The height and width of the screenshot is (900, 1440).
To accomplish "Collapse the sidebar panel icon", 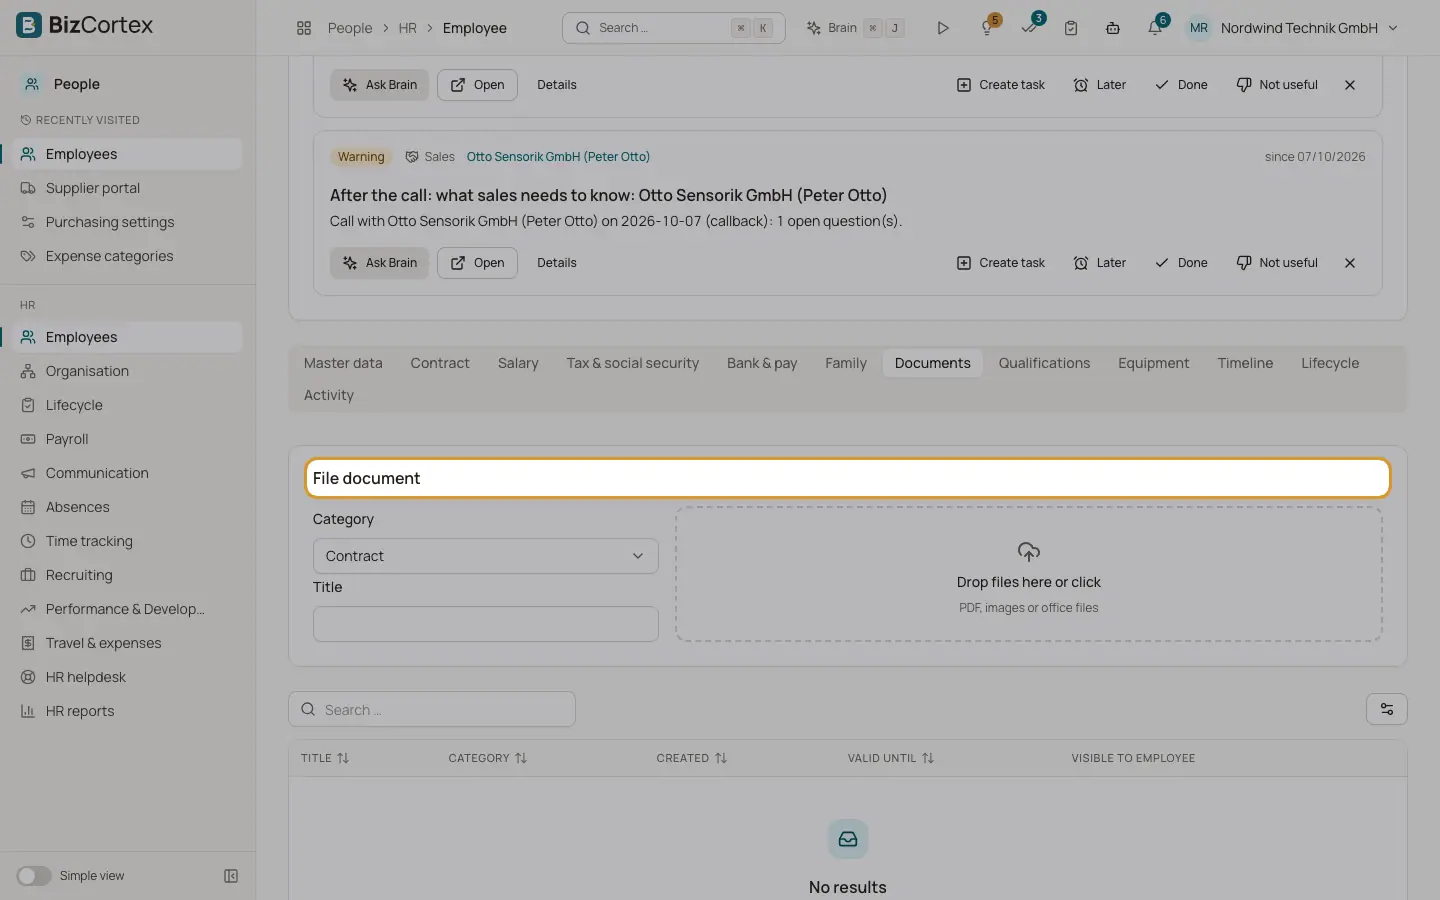I will pyautogui.click(x=231, y=876).
